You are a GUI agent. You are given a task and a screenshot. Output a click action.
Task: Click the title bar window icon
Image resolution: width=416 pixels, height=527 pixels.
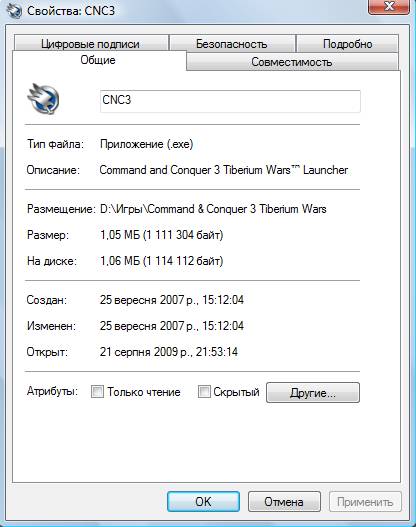tap(13, 10)
